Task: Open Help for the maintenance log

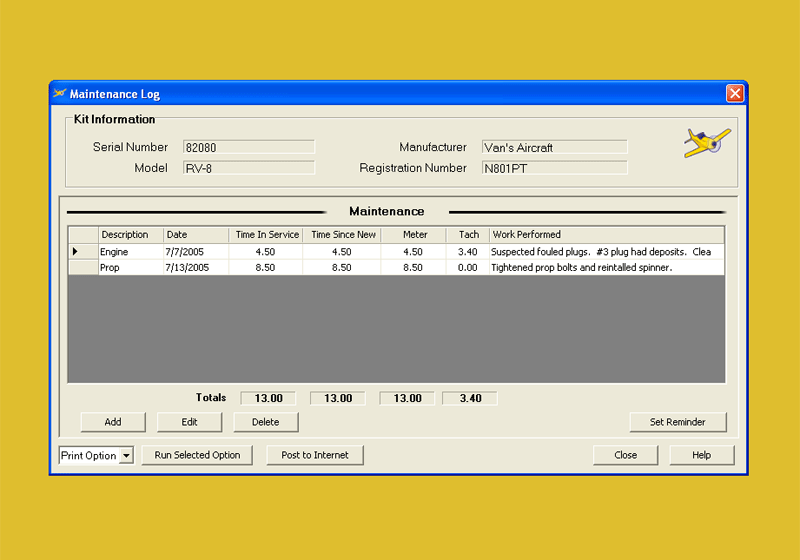Action: (x=701, y=455)
